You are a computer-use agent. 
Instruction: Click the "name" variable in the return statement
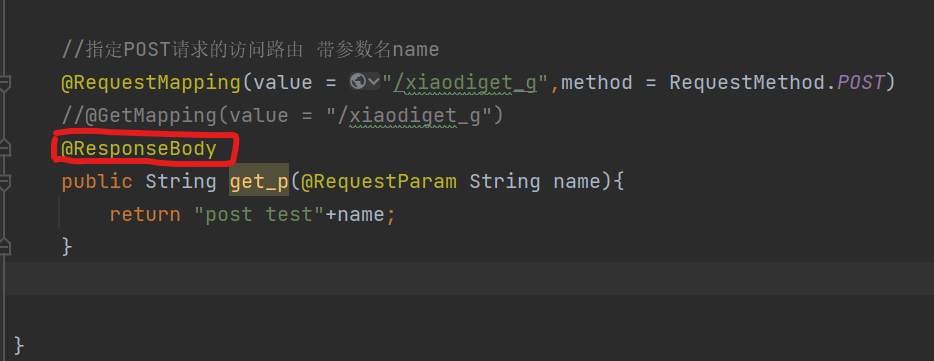click(361, 214)
